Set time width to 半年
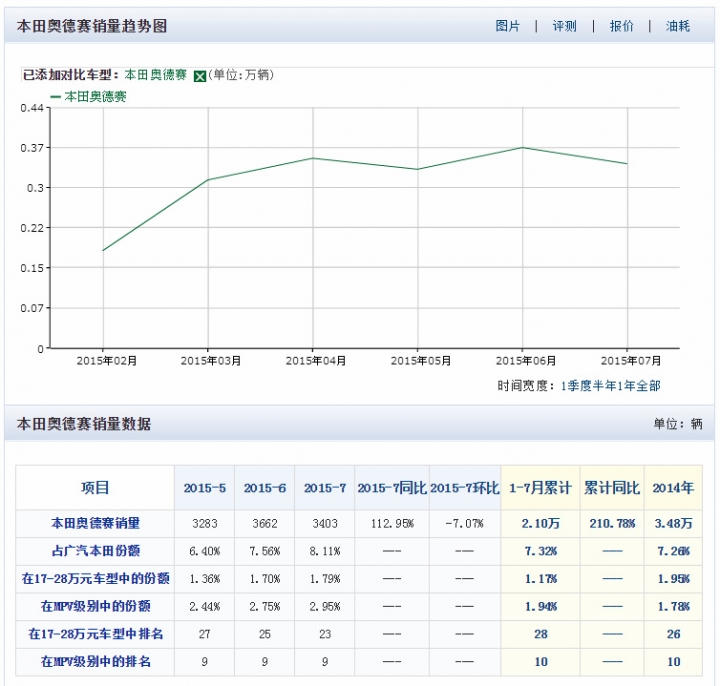The image size is (720, 686). [604, 386]
